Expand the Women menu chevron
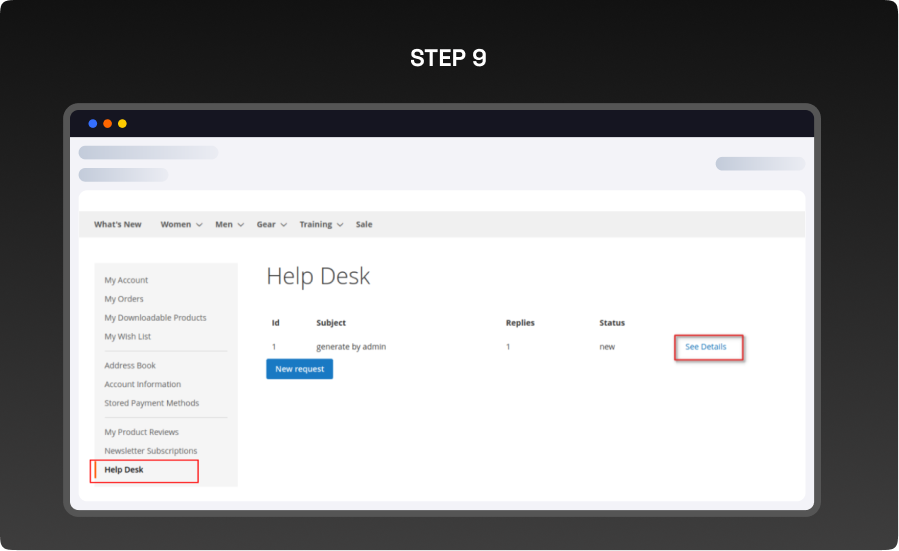899x551 pixels. 199,225
